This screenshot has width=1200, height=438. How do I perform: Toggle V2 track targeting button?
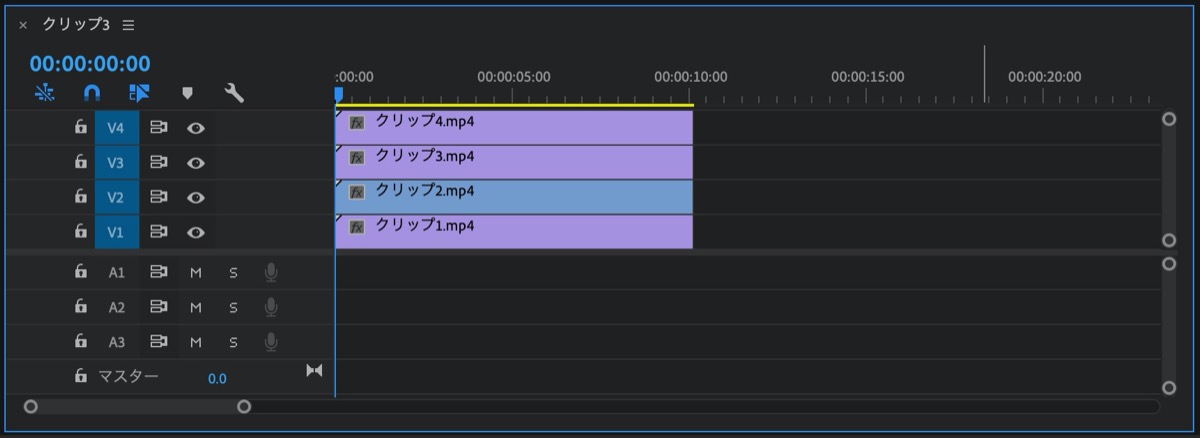click(x=116, y=197)
